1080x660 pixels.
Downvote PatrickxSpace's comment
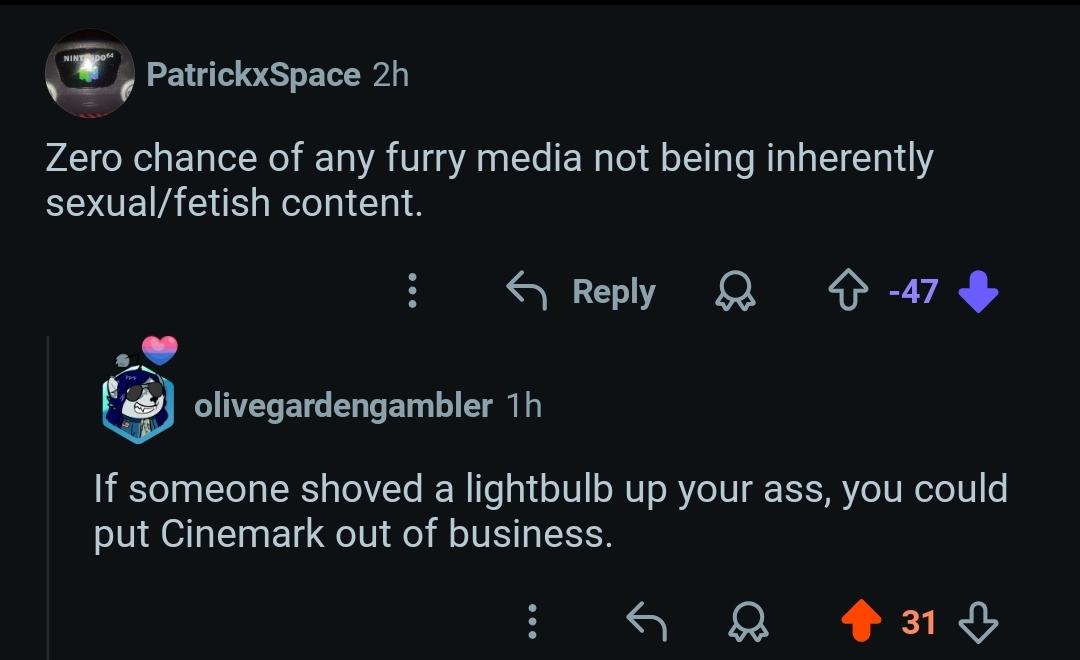click(x=977, y=291)
